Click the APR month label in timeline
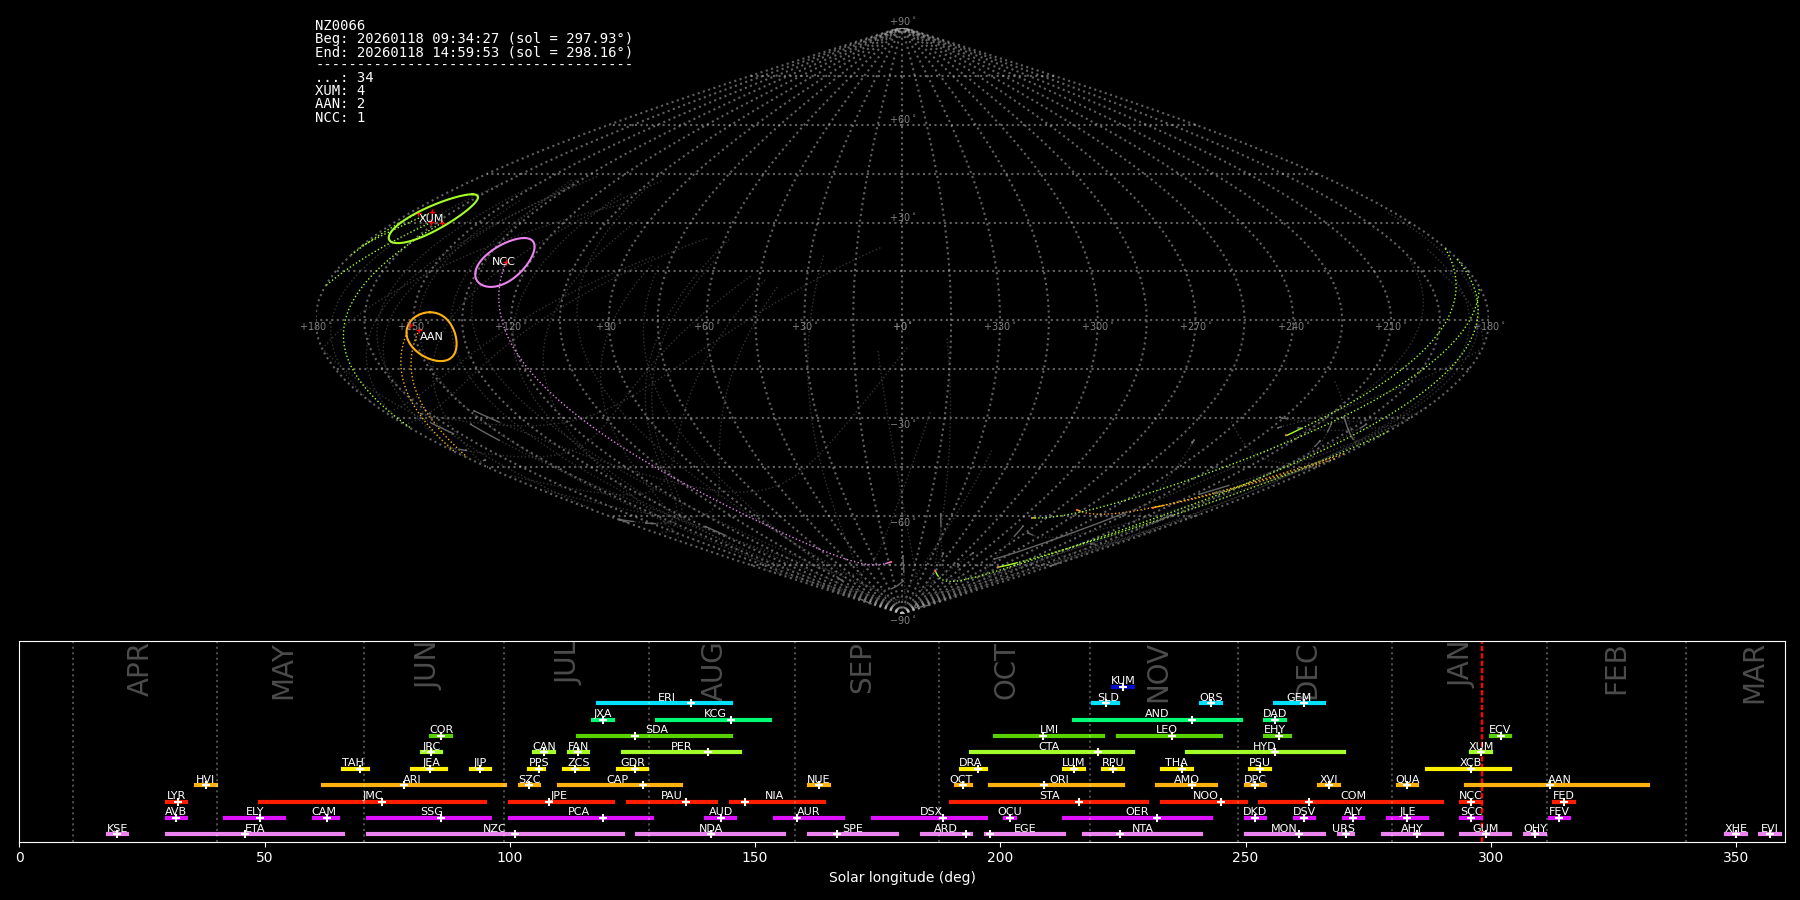 coord(138,669)
